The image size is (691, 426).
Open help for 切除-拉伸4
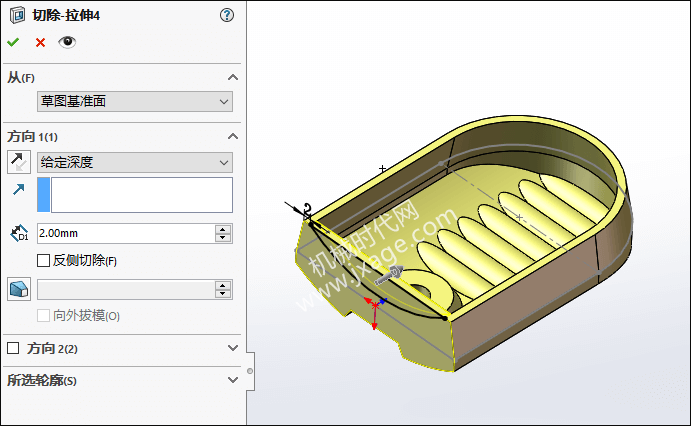(227, 15)
